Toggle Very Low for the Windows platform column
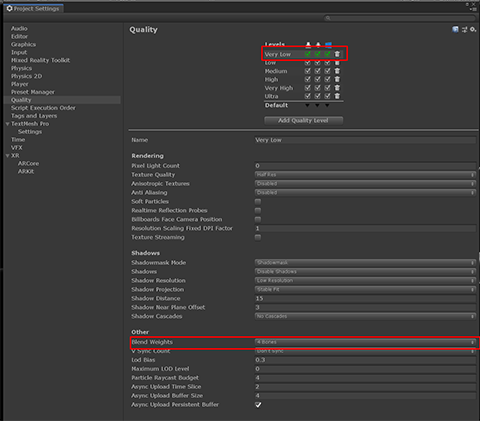The height and width of the screenshot is (421, 480). (328, 54)
